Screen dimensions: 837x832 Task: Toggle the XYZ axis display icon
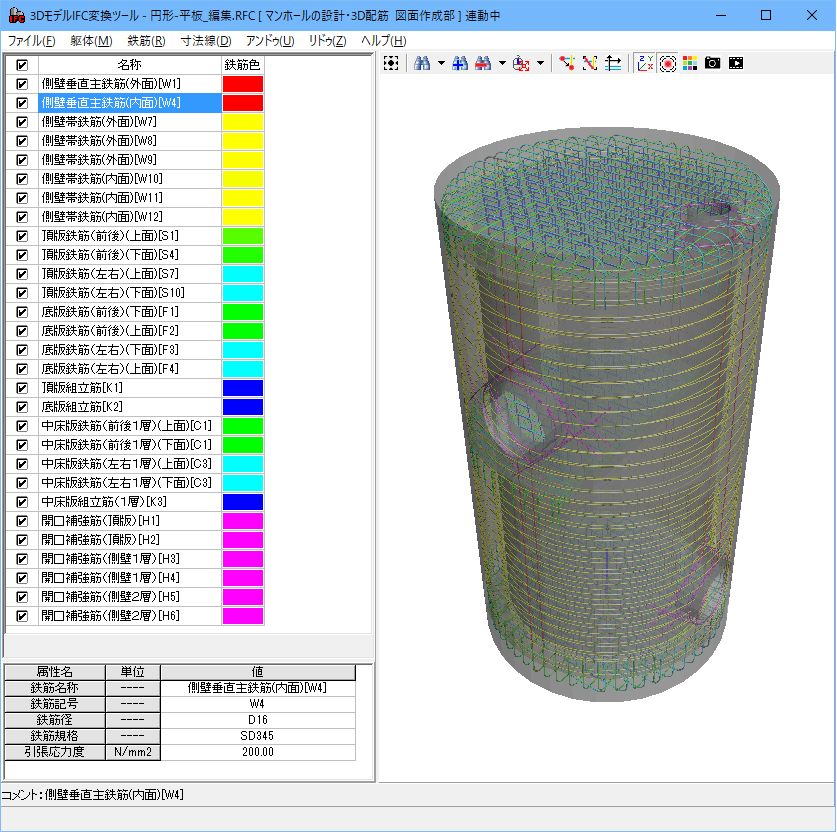click(x=645, y=64)
